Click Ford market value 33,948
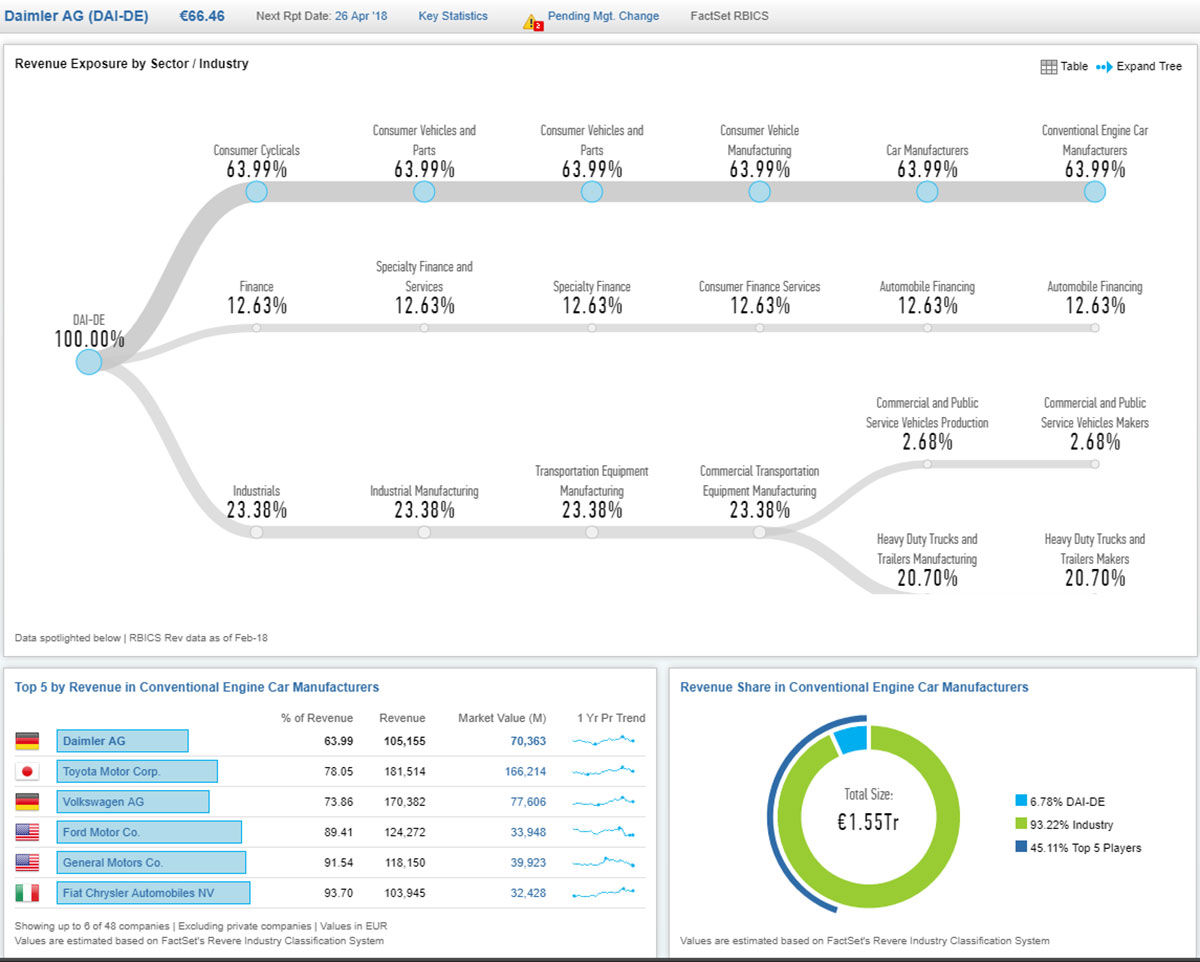This screenshot has width=1200, height=962. 528,832
